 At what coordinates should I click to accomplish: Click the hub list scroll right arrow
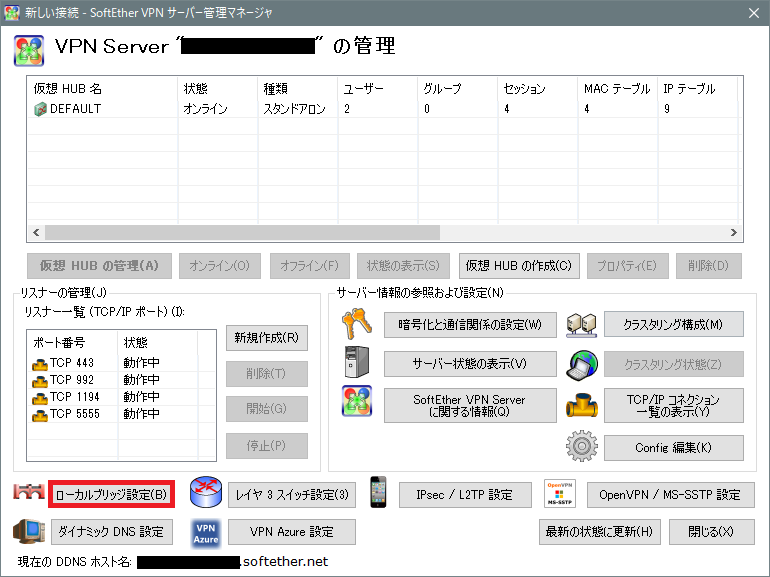734,233
